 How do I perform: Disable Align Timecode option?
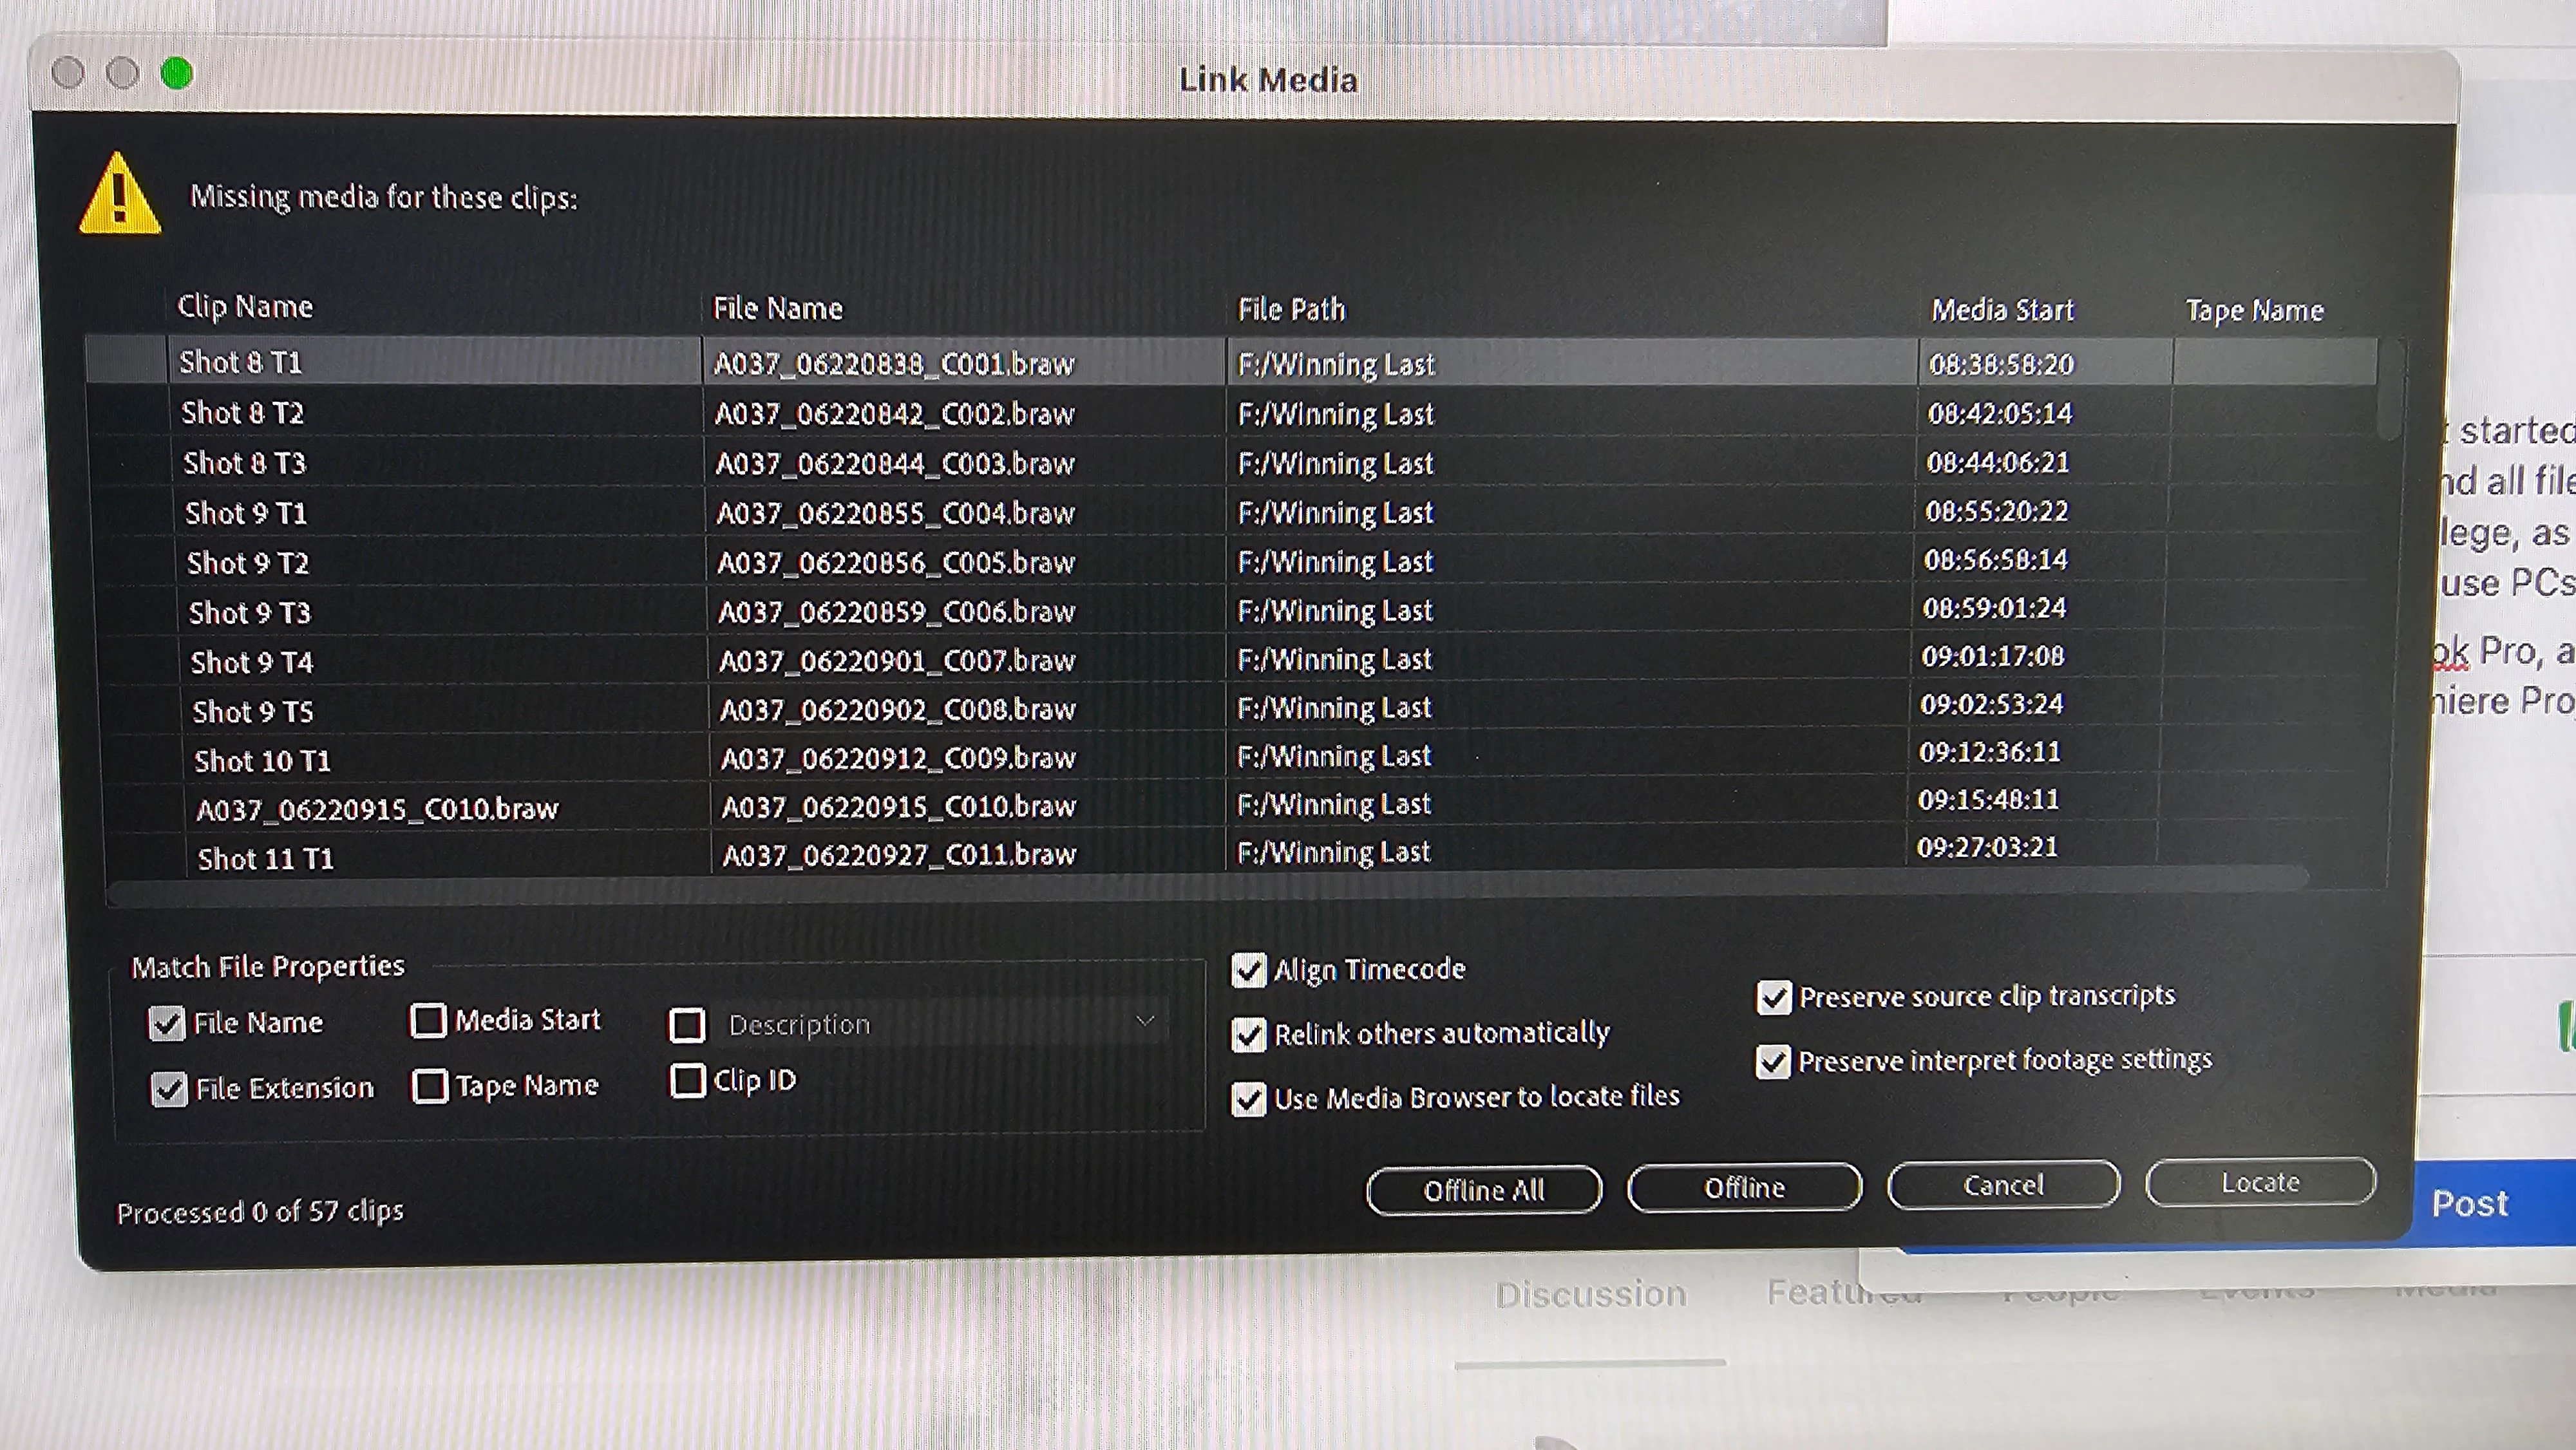[1249, 970]
